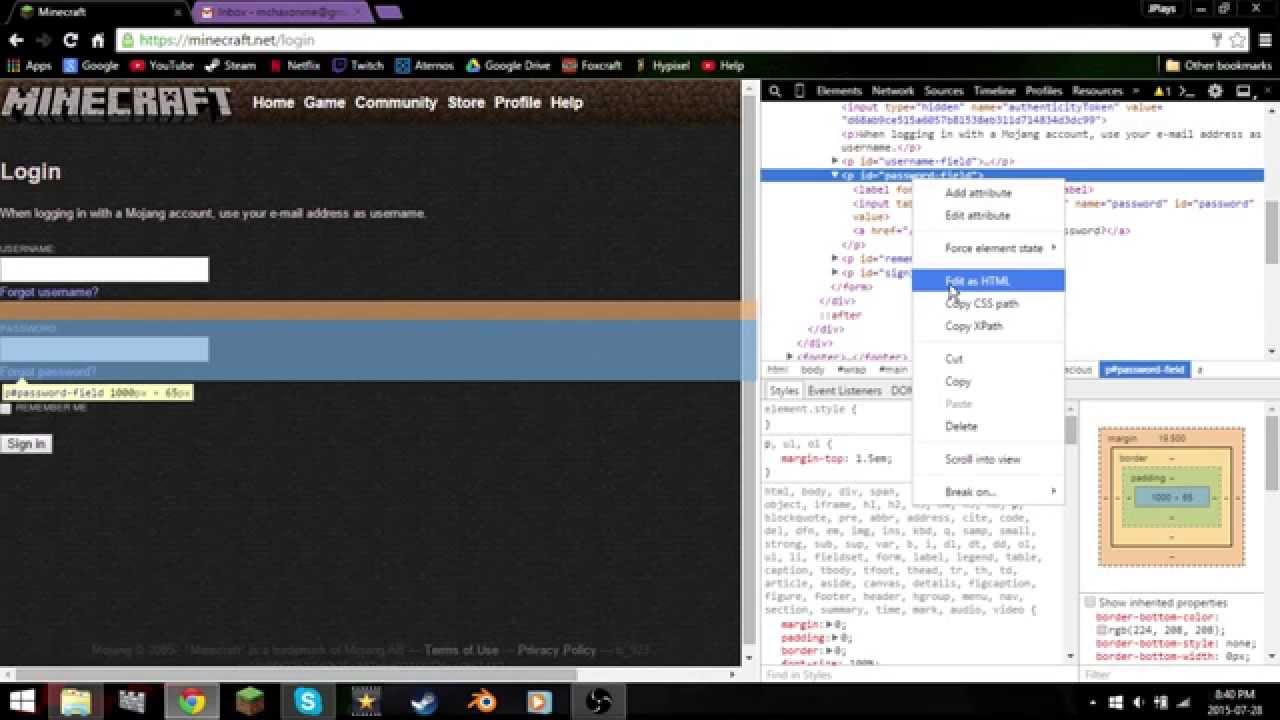Open the Terms of Use footer link

pos(461,650)
